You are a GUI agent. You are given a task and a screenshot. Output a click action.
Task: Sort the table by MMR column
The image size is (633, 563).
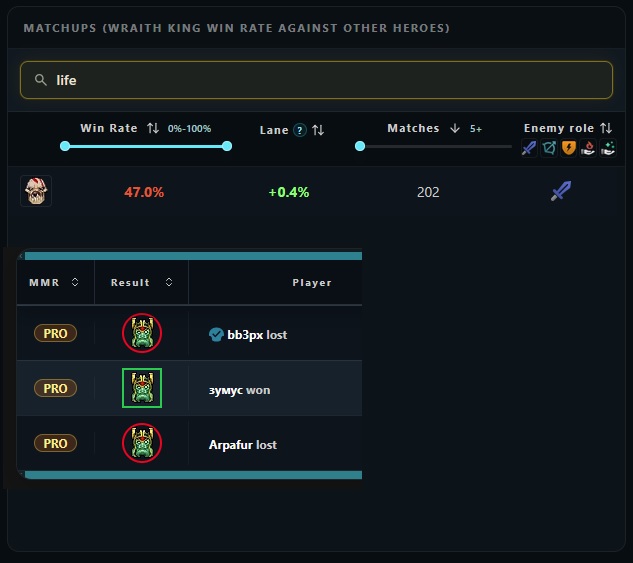click(x=54, y=283)
